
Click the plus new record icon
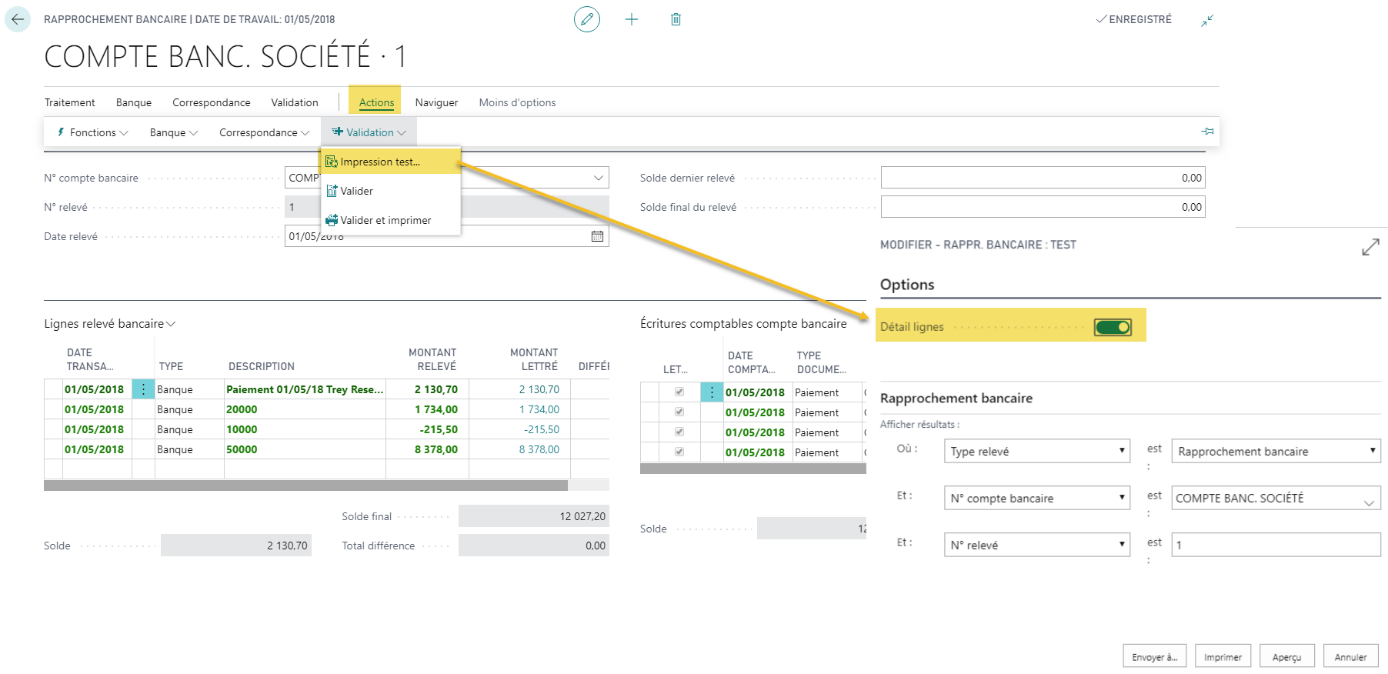click(x=632, y=19)
